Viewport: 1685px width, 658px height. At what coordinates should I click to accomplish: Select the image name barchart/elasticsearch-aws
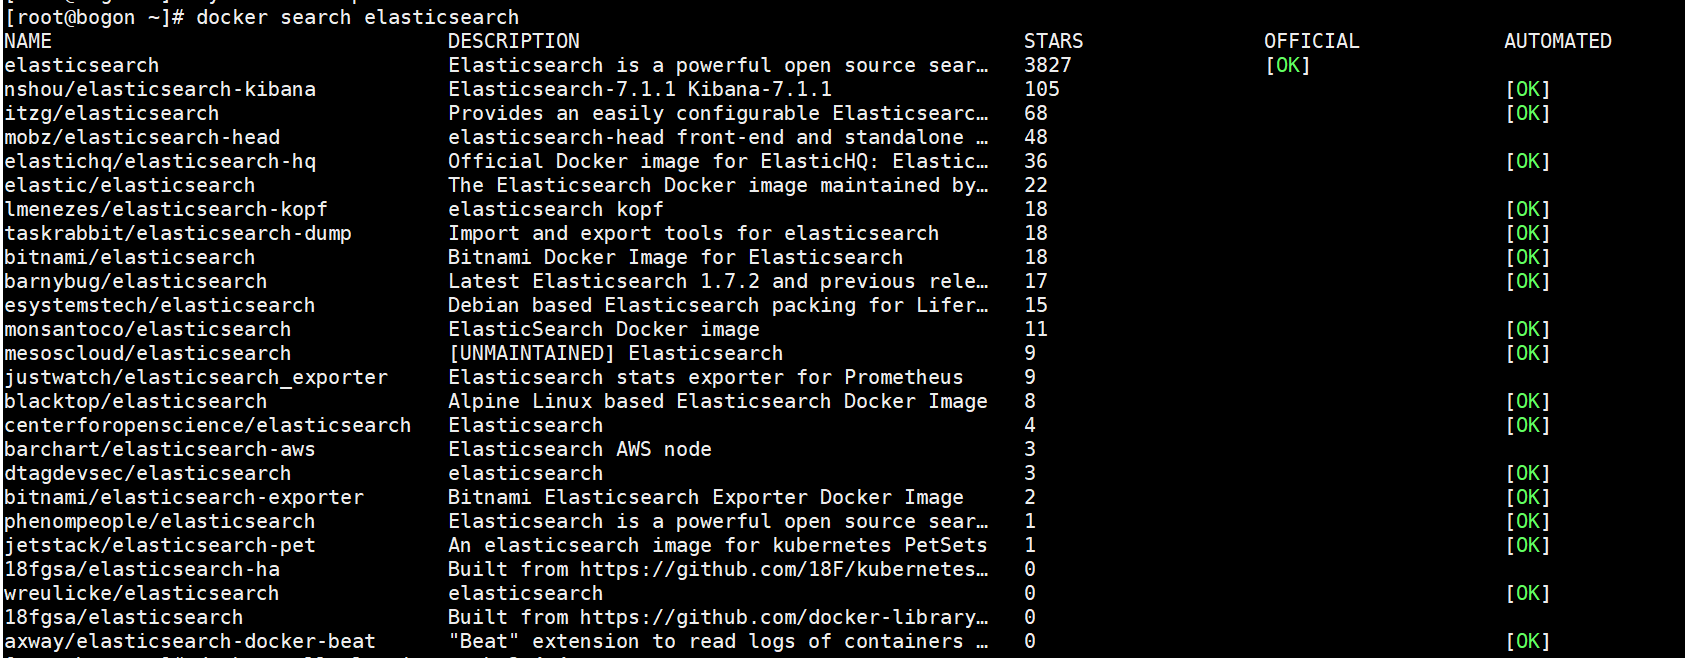[160, 449]
